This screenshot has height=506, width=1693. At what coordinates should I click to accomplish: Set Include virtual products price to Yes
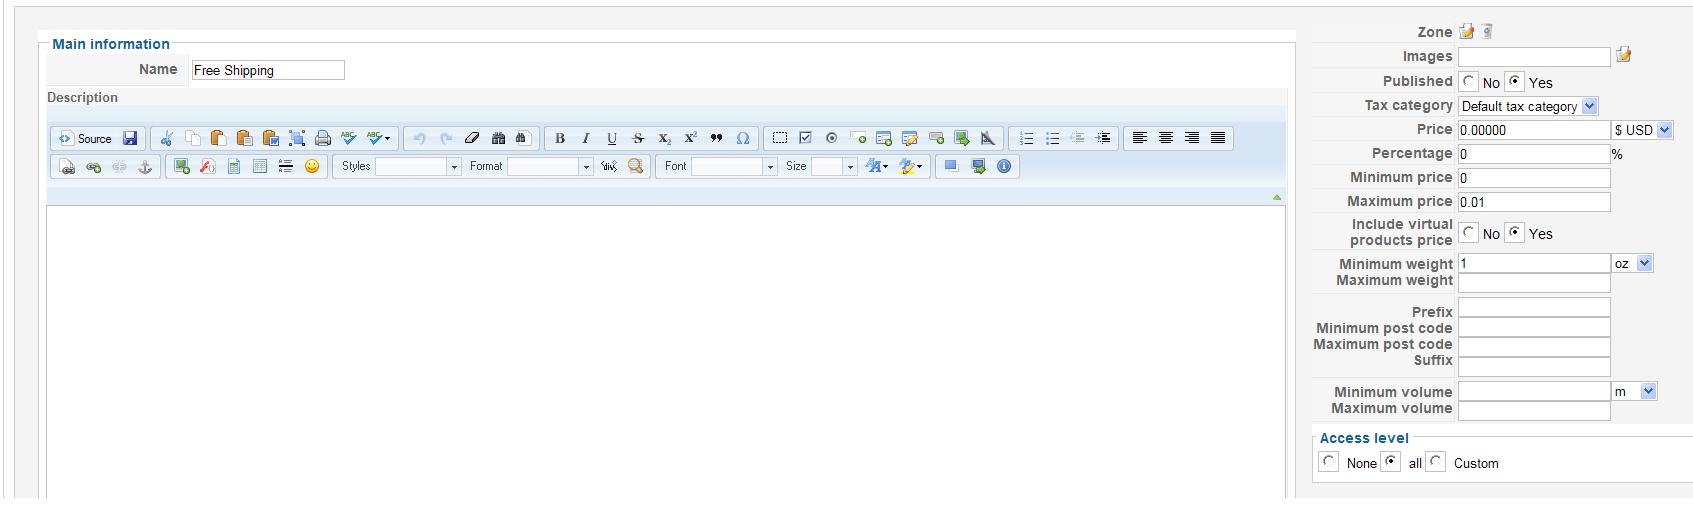click(x=1515, y=233)
